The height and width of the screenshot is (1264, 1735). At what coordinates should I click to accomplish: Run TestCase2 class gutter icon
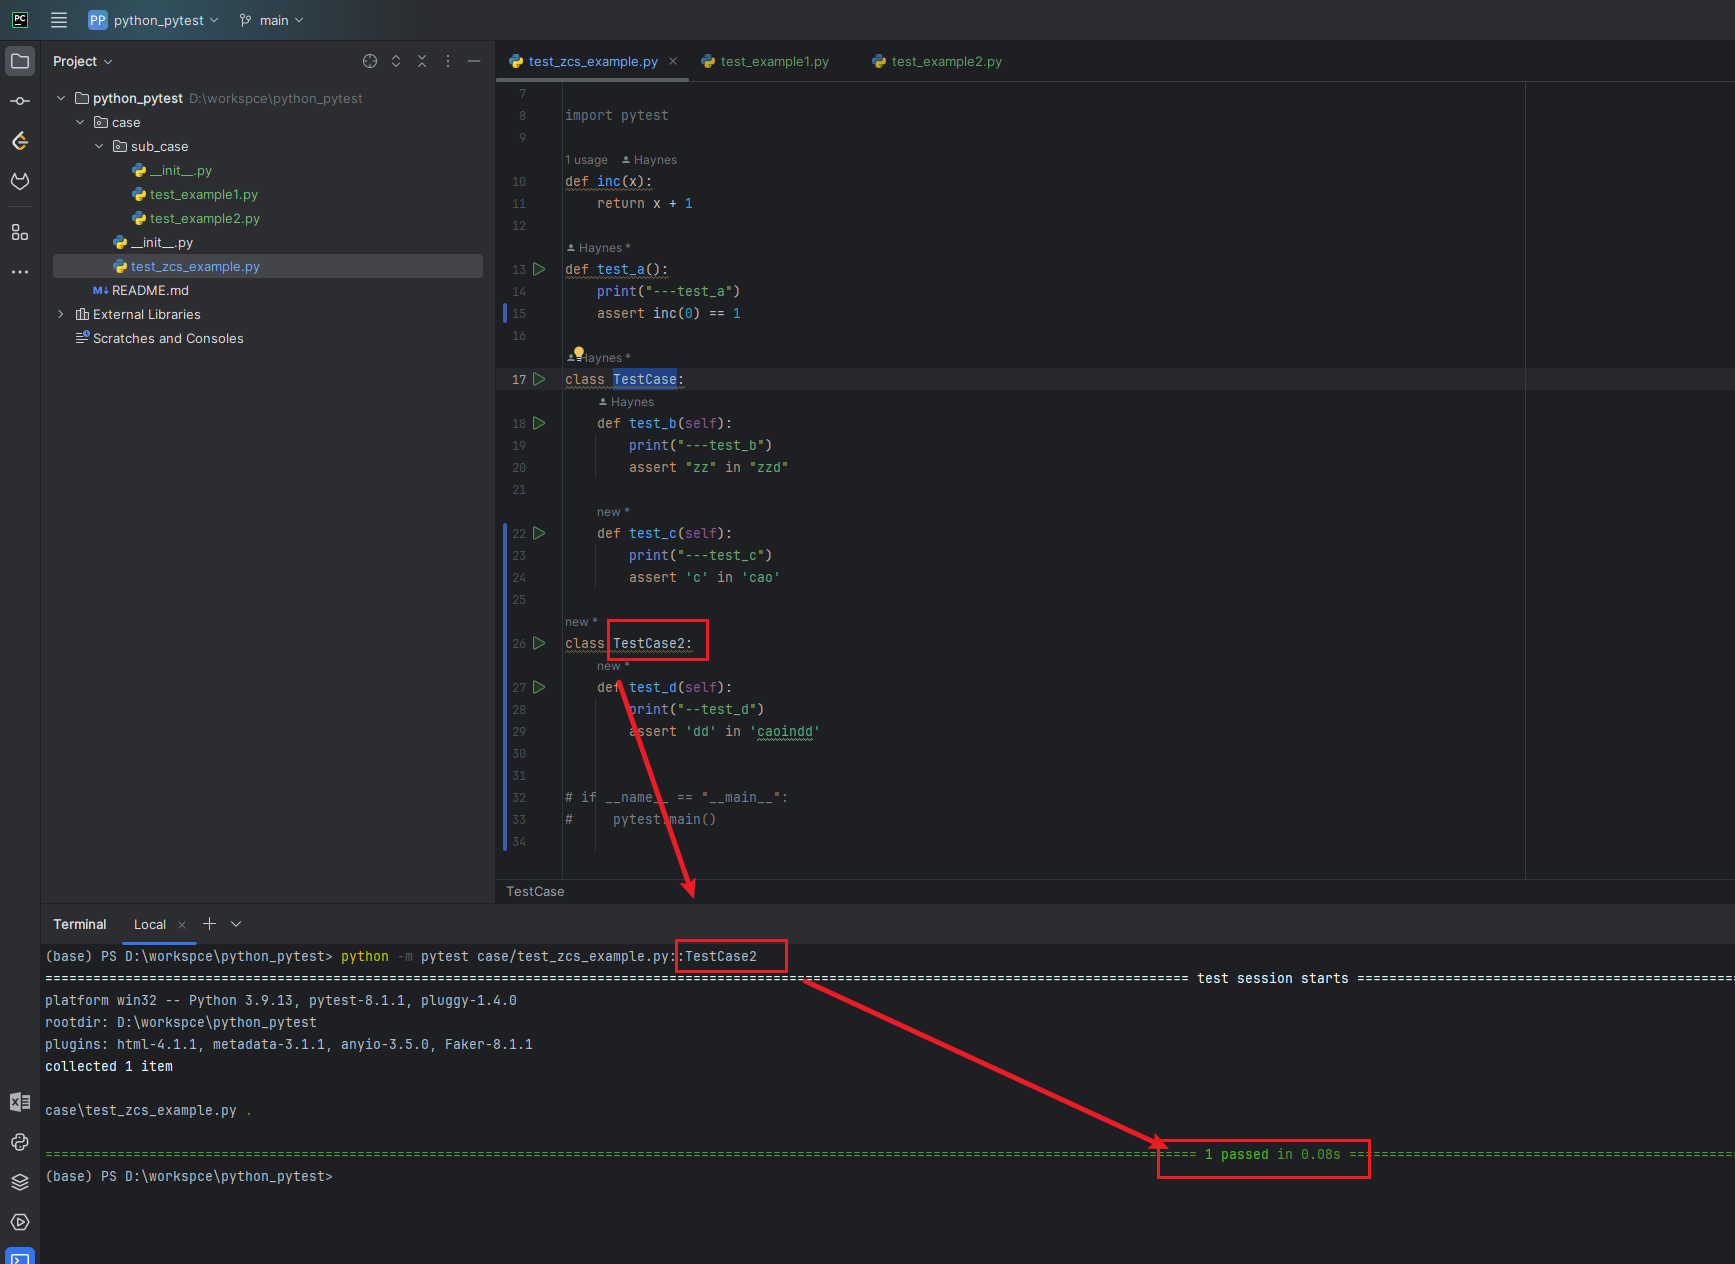click(539, 643)
